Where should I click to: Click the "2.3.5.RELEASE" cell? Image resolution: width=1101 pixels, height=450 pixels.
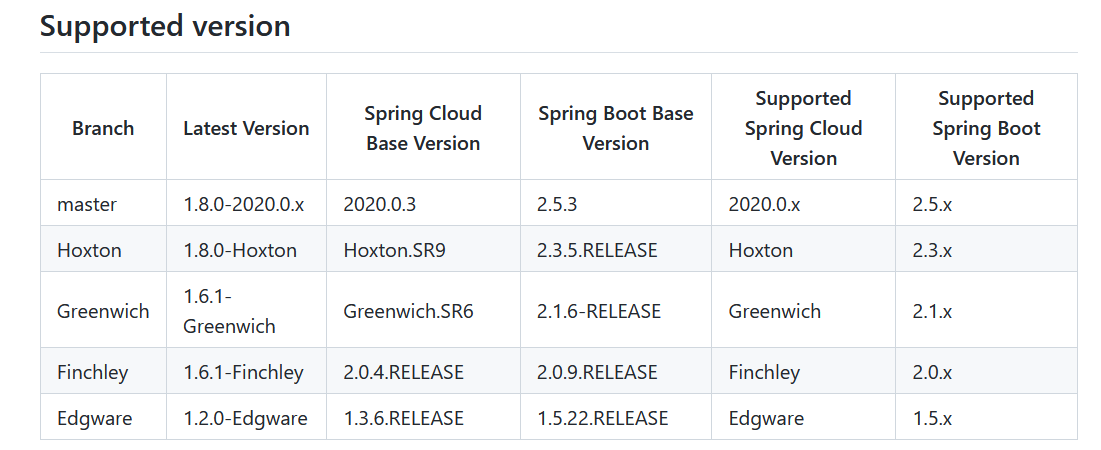597,250
